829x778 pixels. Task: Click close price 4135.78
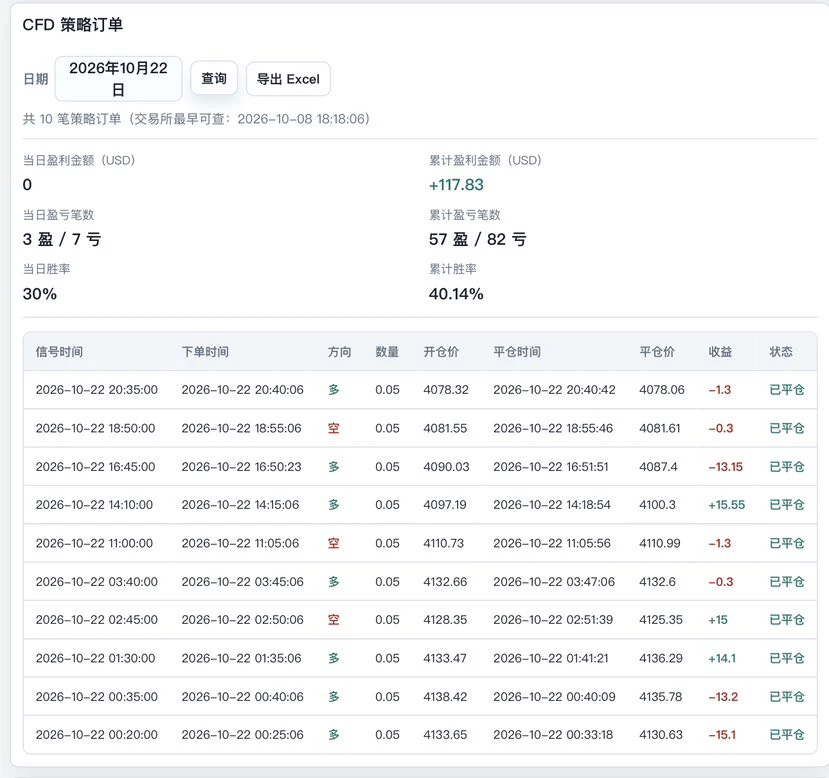660,697
